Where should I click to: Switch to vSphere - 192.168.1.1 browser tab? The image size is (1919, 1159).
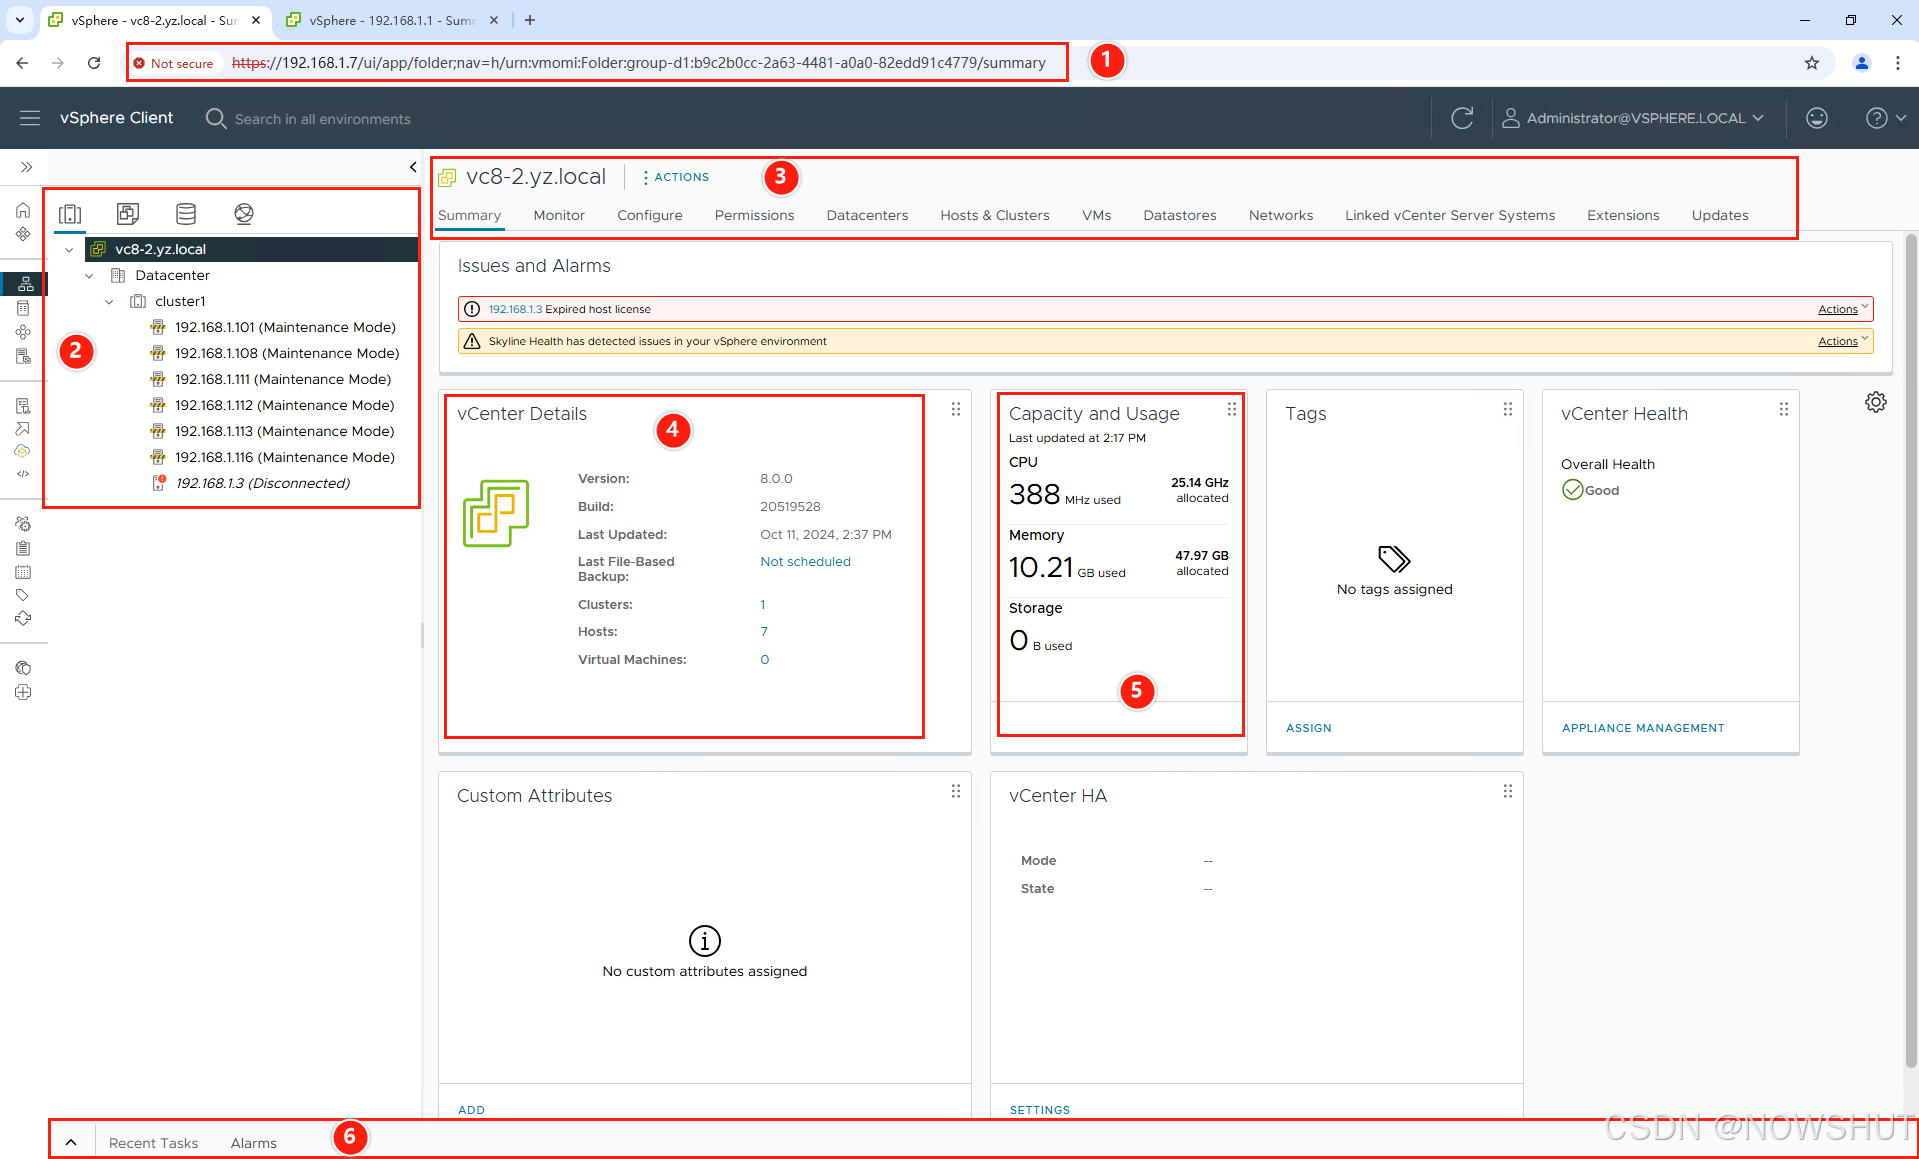coord(391,20)
